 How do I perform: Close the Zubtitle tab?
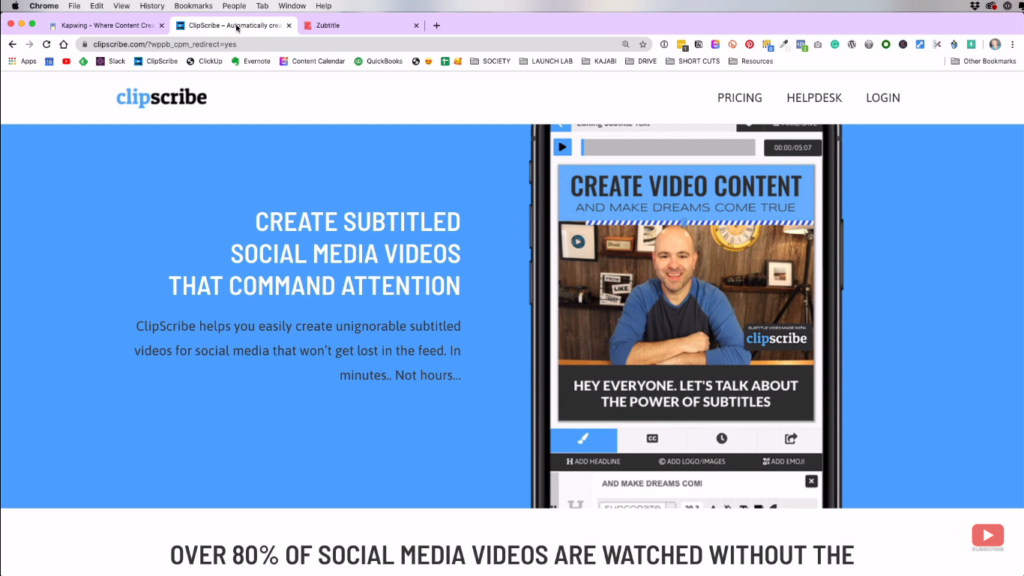pos(416,25)
